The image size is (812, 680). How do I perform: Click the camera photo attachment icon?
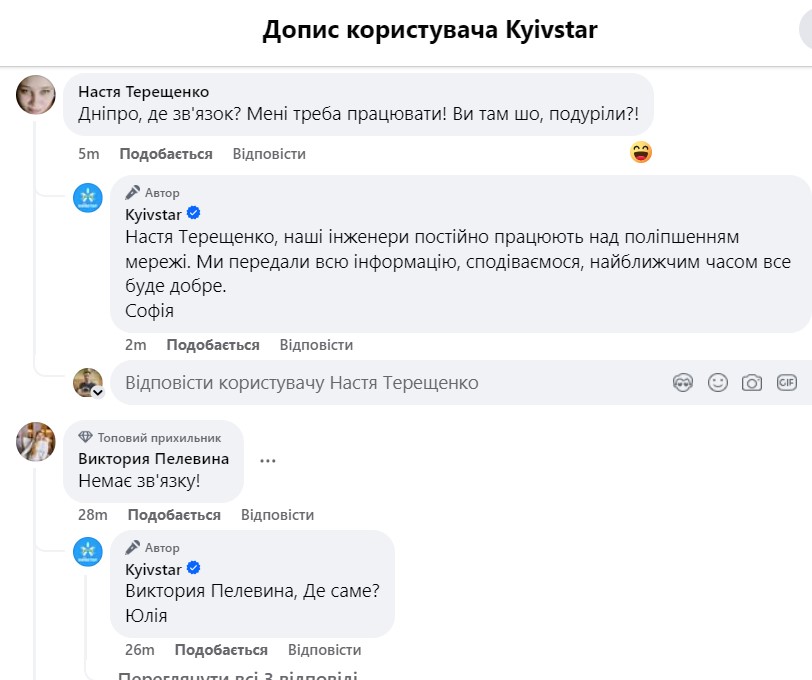751,383
